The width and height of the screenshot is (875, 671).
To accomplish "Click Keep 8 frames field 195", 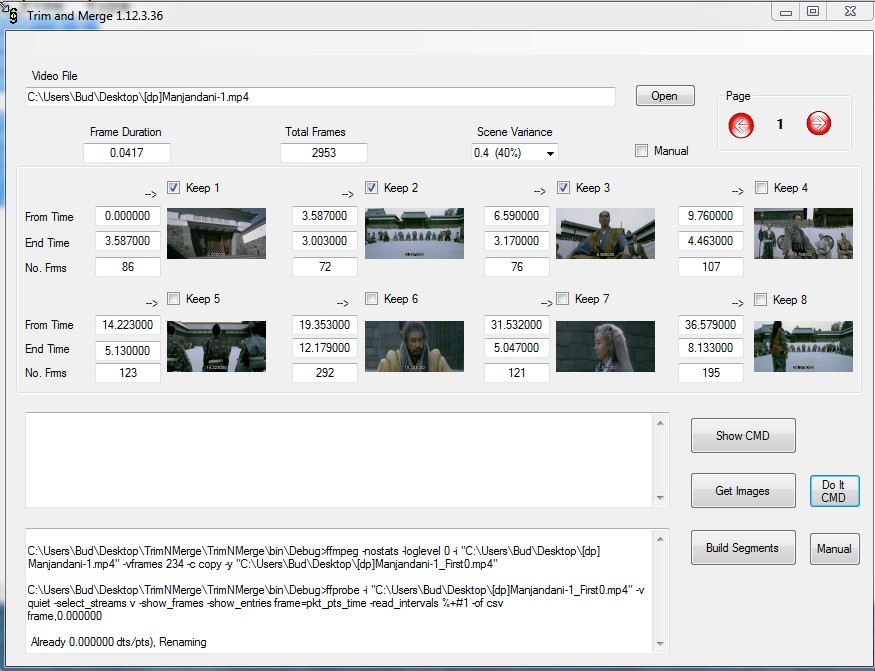I will 711,373.
